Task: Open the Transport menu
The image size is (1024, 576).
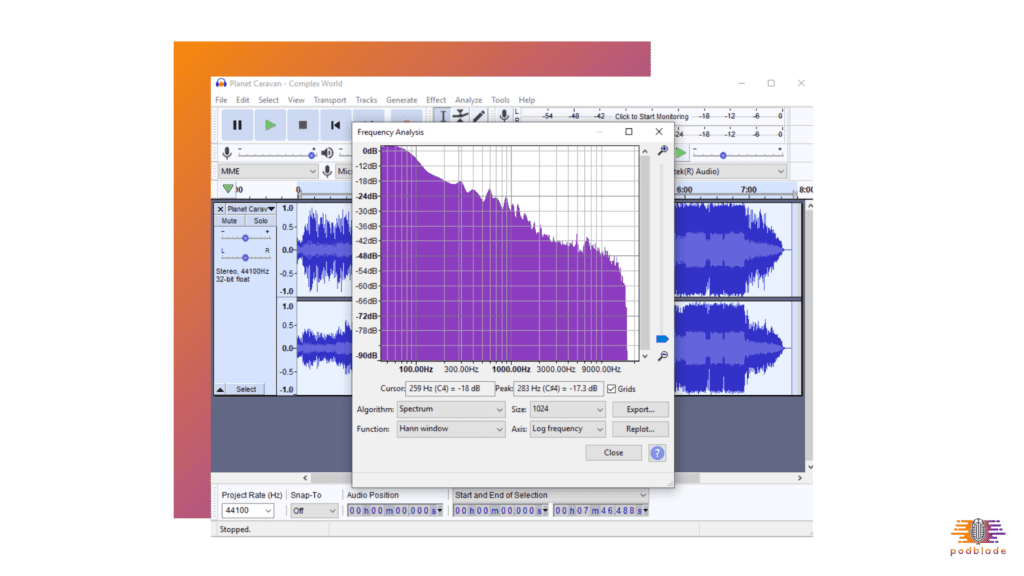Action: 330,100
